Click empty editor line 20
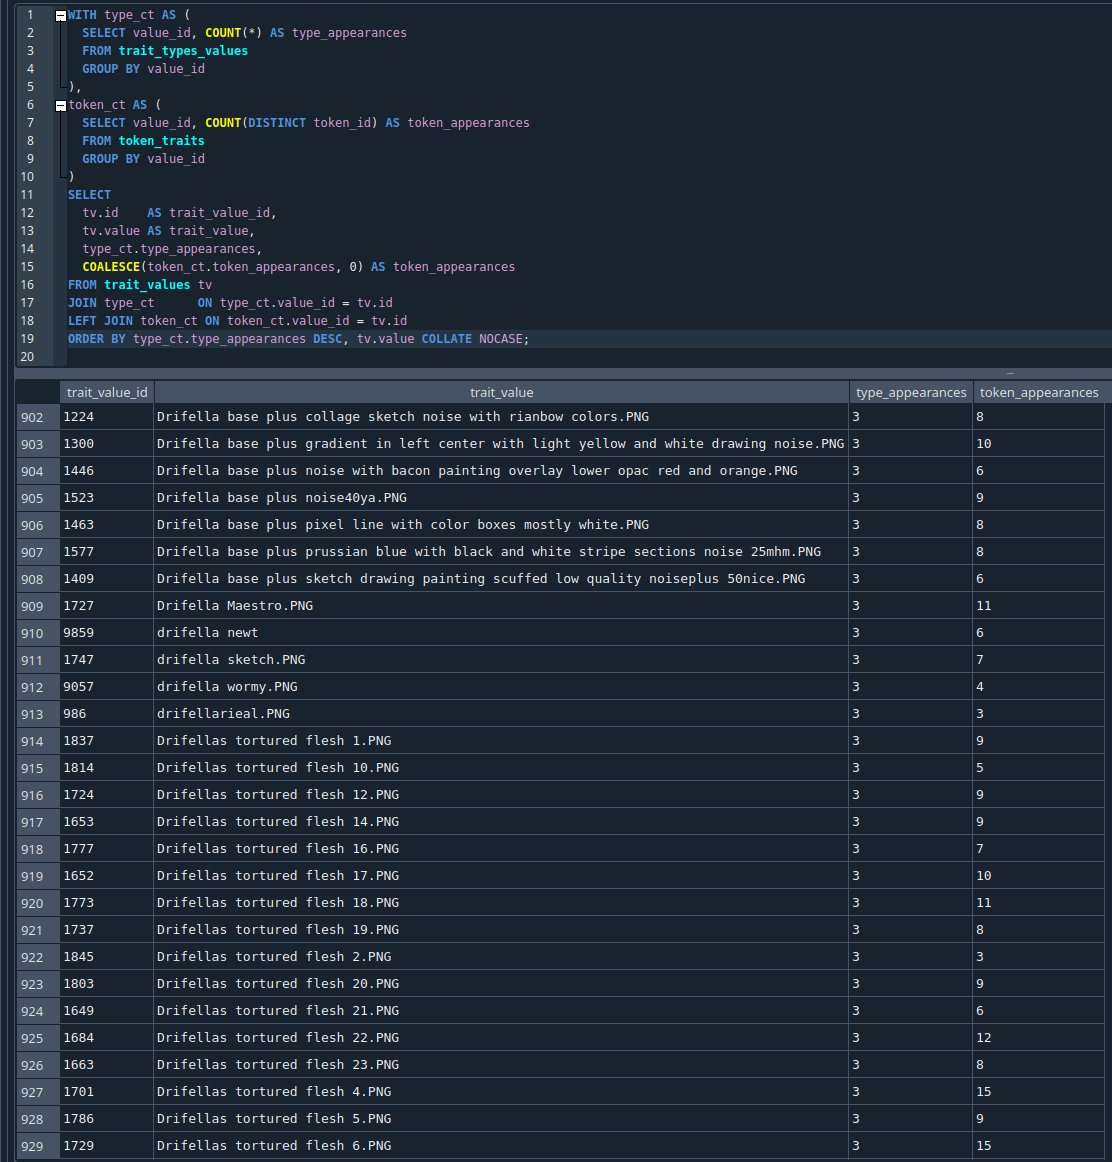The width and height of the screenshot is (1112, 1162). (x=589, y=357)
